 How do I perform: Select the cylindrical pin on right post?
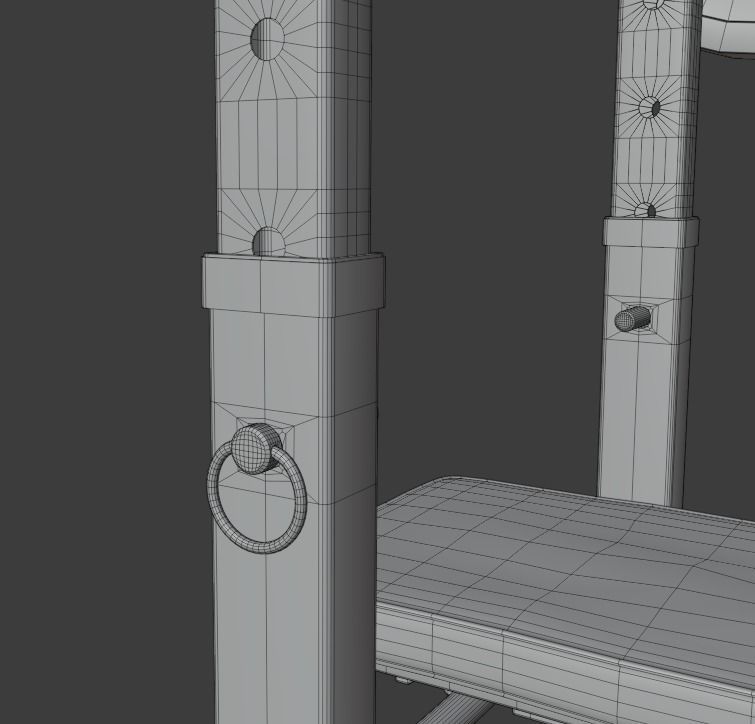(633, 319)
